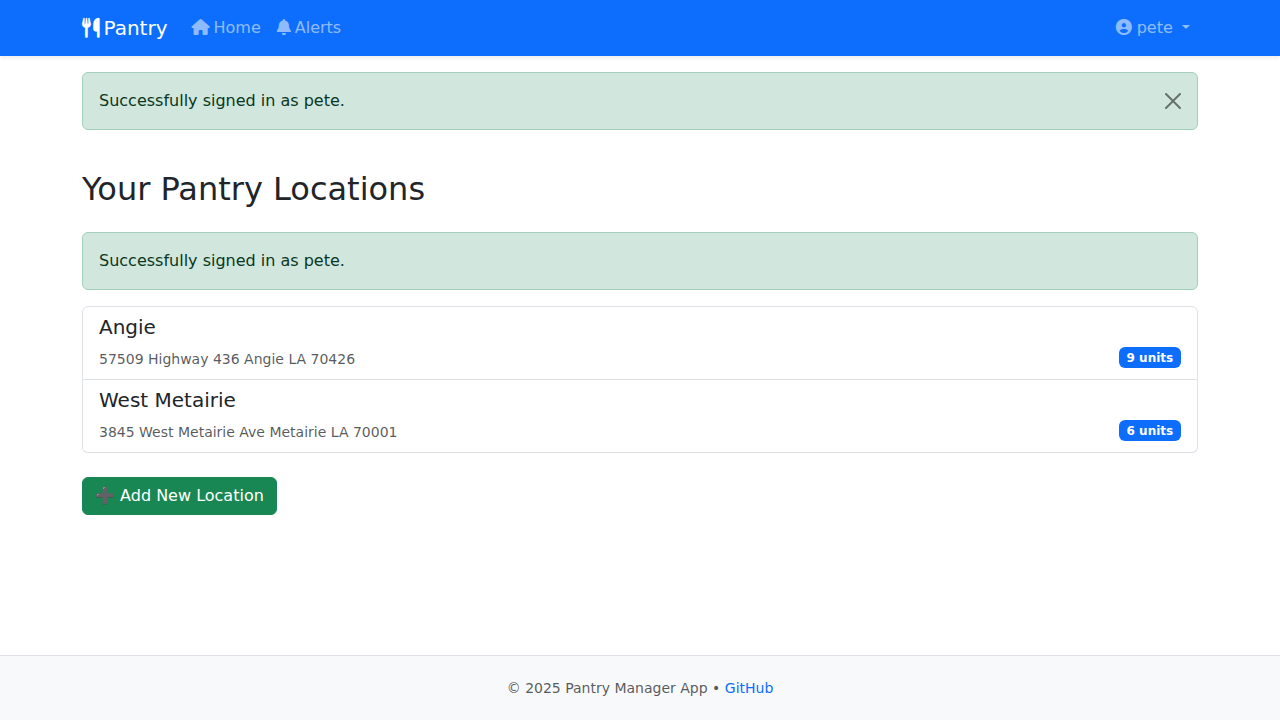
Task: Click the Your Pantry Locations heading
Action: (253, 189)
